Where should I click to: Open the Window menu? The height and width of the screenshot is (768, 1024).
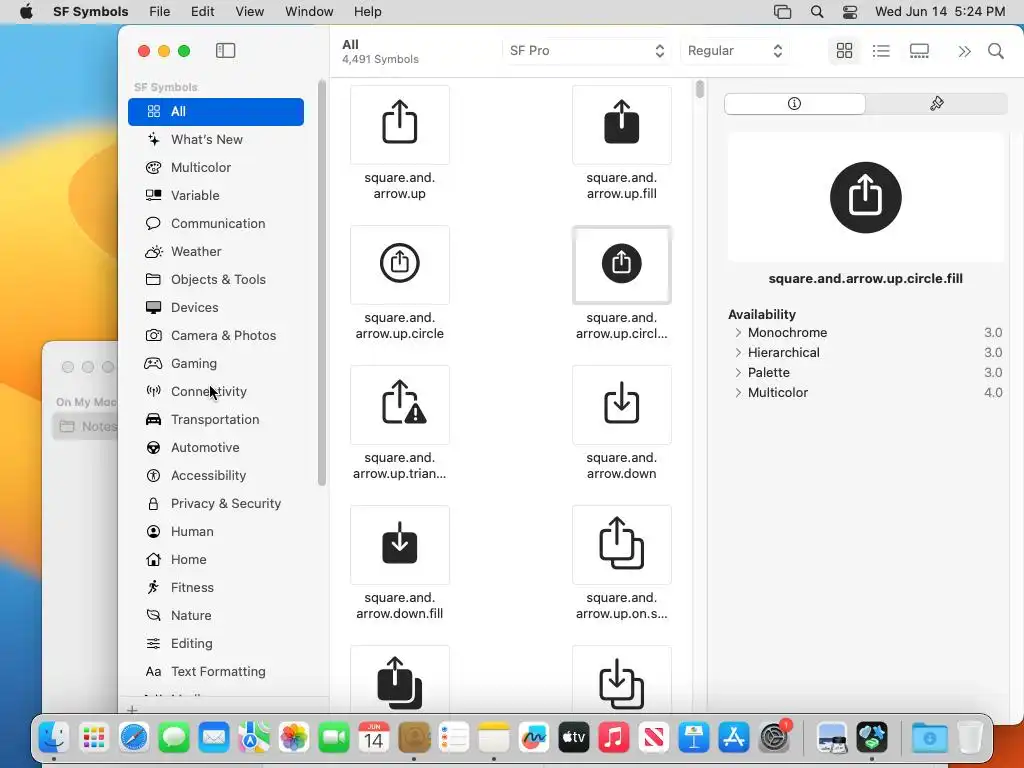tap(309, 12)
